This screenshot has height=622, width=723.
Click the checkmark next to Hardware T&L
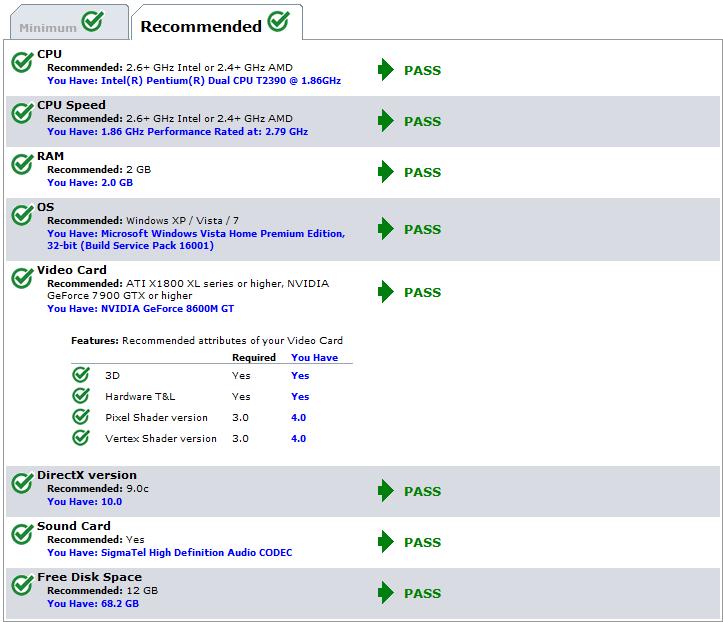[81, 395]
